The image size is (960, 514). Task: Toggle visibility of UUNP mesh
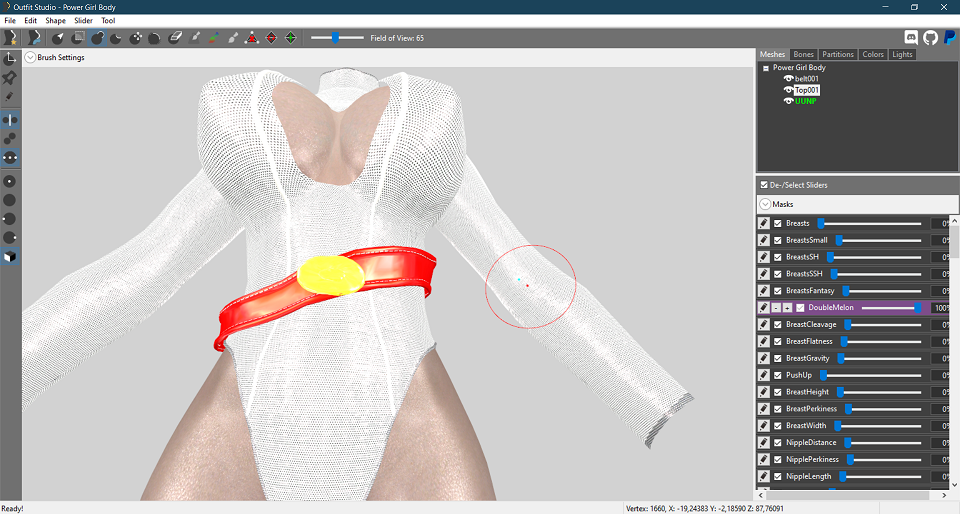point(789,101)
